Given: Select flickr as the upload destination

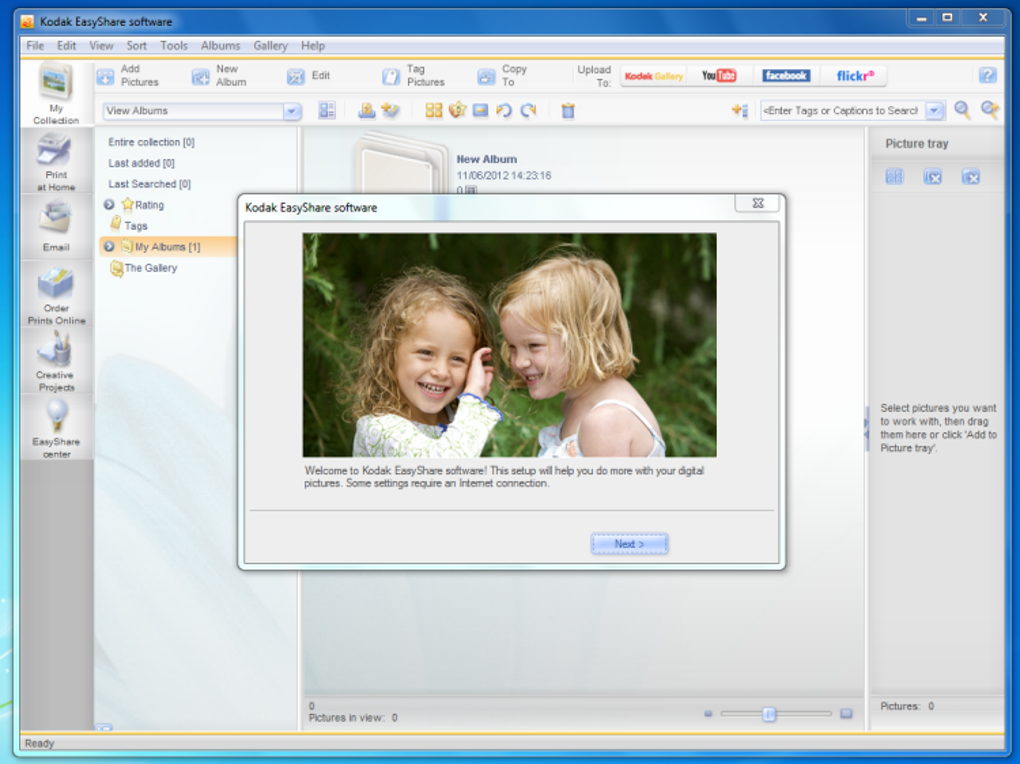Looking at the screenshot, I should point(855,76).
